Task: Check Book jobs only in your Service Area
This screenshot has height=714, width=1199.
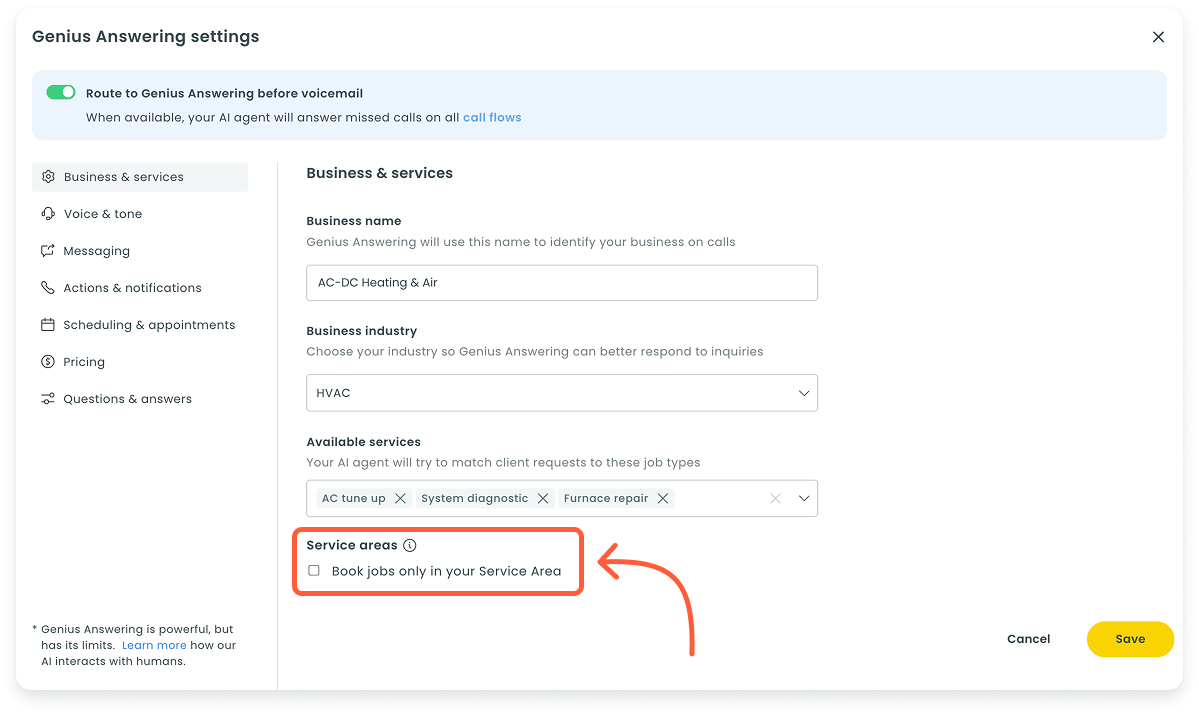Action: [x=314, y=571]
